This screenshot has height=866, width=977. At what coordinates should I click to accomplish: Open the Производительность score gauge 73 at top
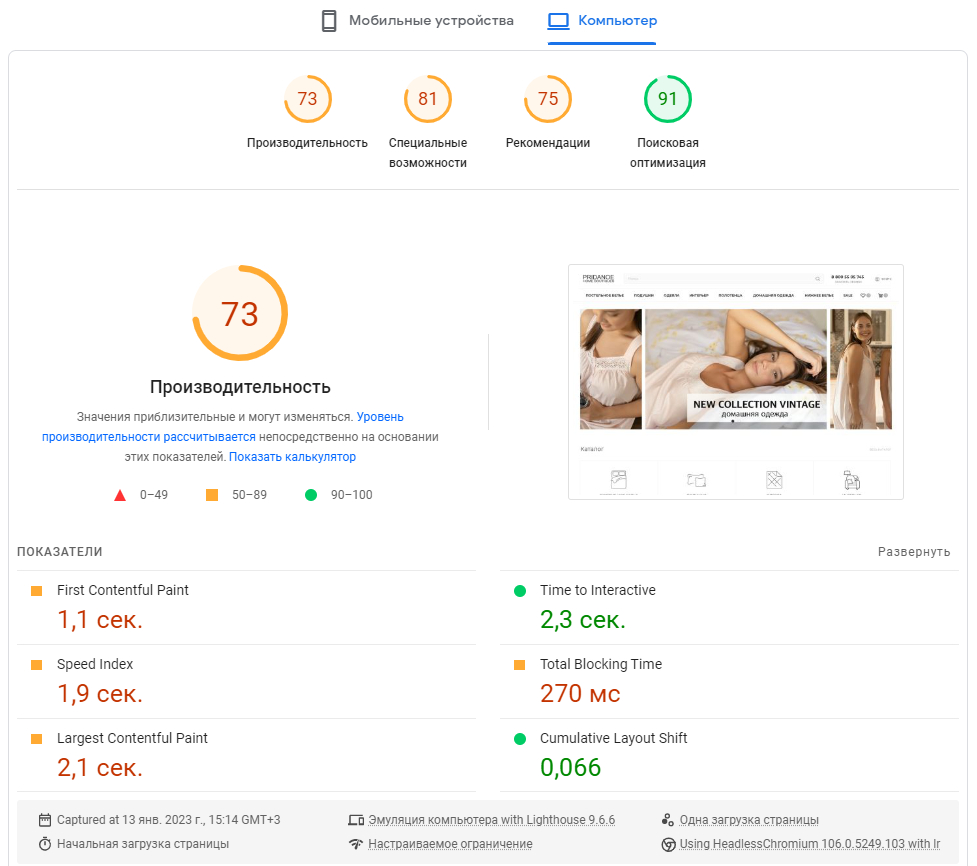point(307,99)
